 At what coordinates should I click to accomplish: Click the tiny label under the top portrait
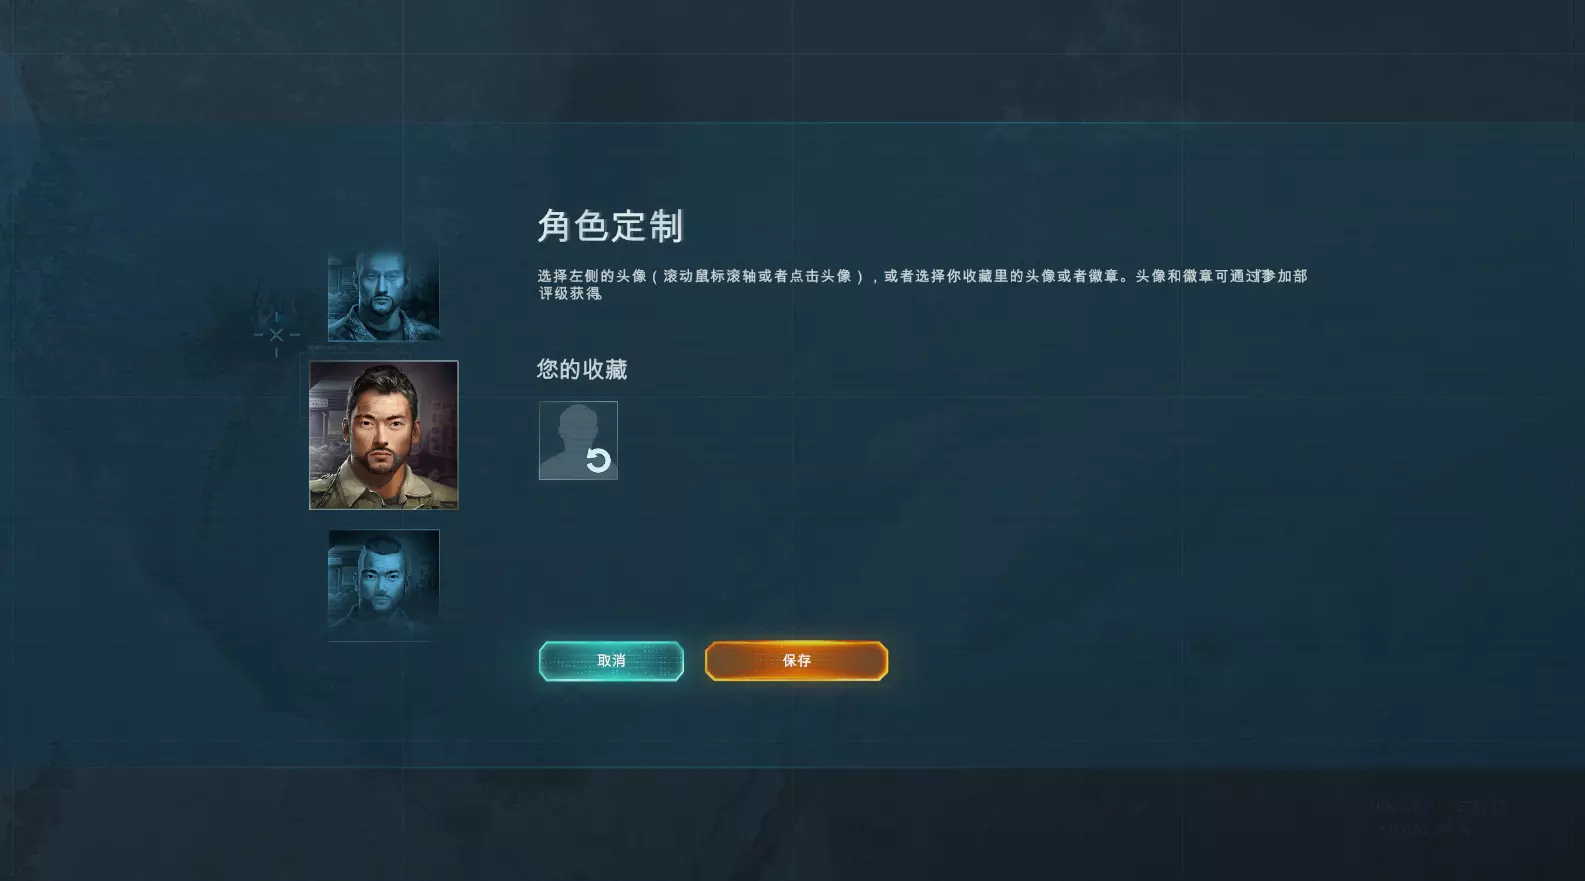click(327, 348)
